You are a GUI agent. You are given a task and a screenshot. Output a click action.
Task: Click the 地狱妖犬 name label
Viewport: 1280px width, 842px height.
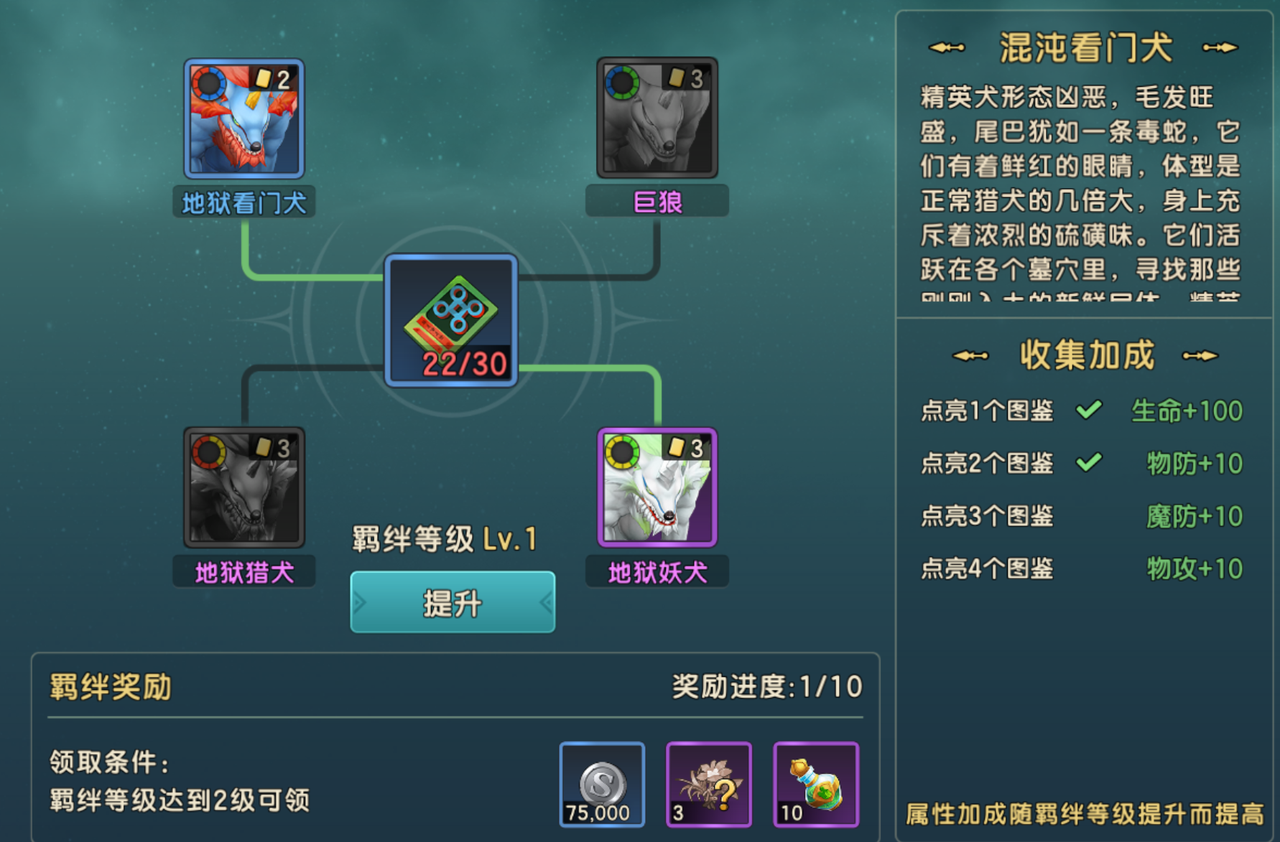(x=657, y=572)
